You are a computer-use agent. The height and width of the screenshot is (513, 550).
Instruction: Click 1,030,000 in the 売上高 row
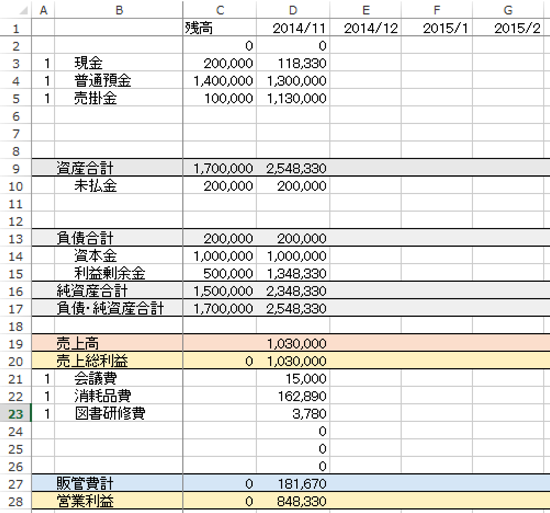click(293, 344)
